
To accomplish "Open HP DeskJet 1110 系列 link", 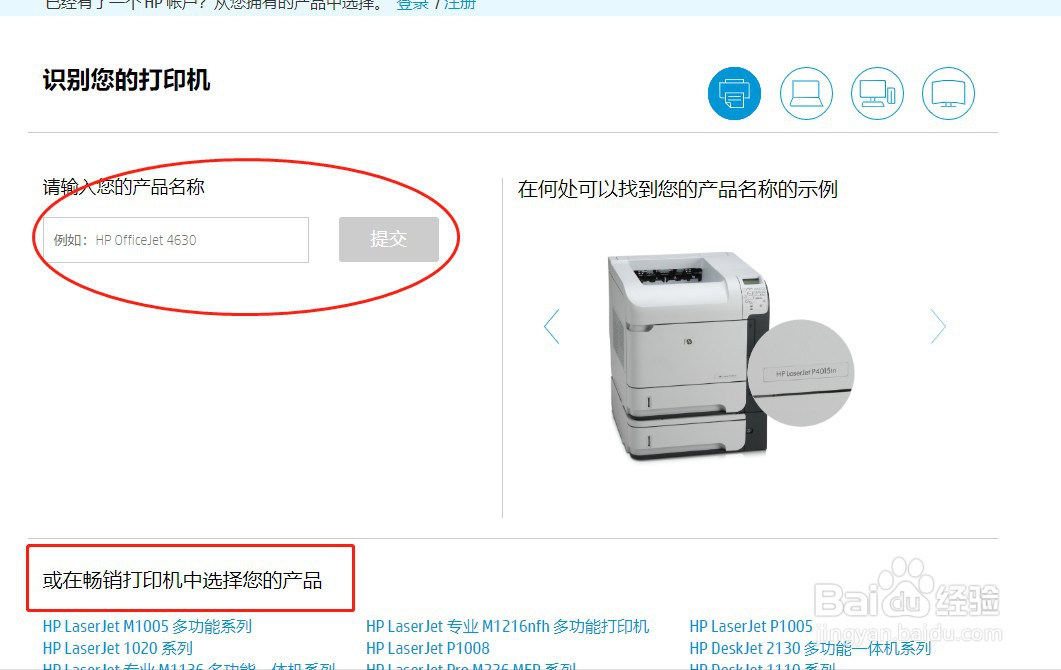I will tap(763, 665).
